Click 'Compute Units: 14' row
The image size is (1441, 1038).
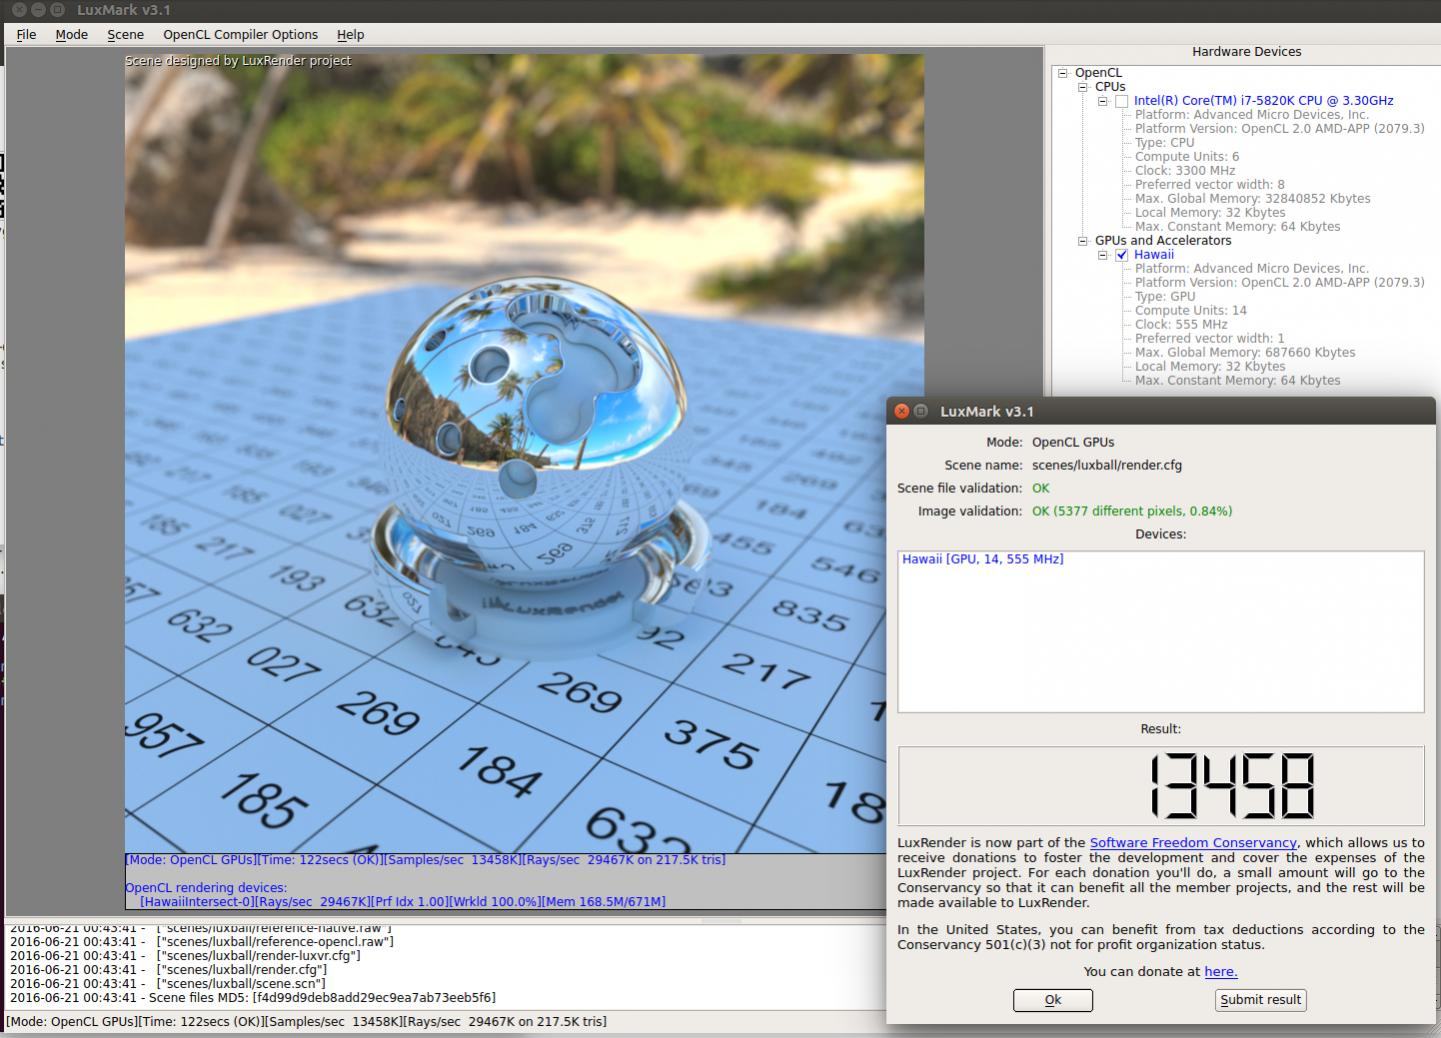(1191, 311)
